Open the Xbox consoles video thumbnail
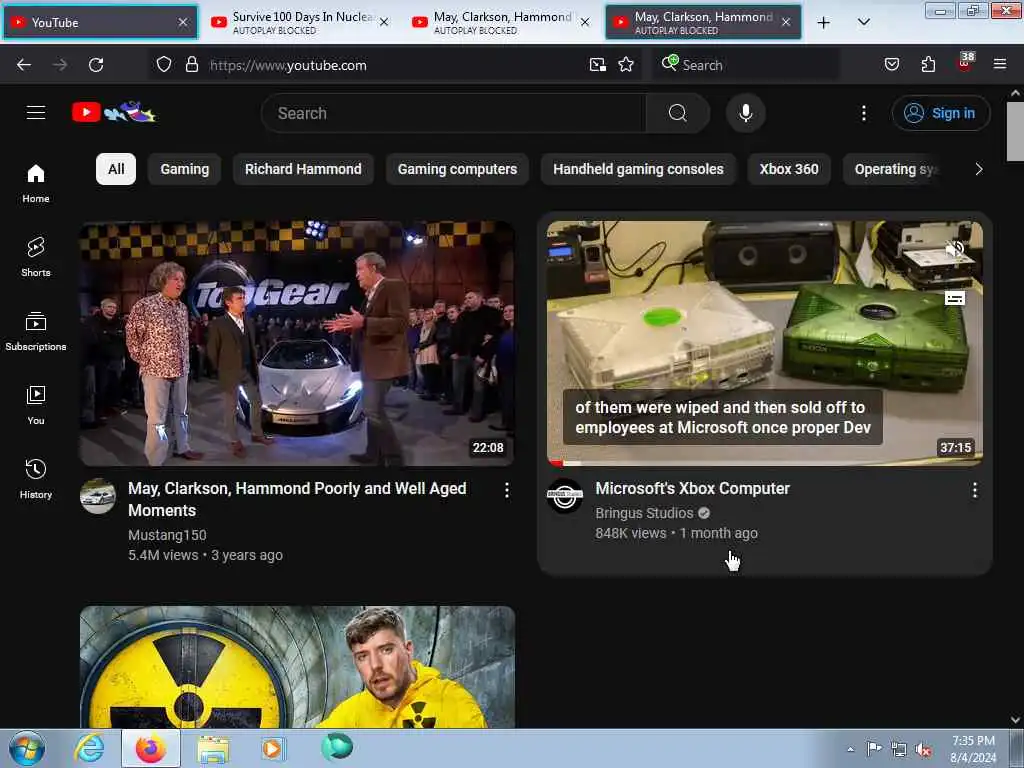 point(765,343)
